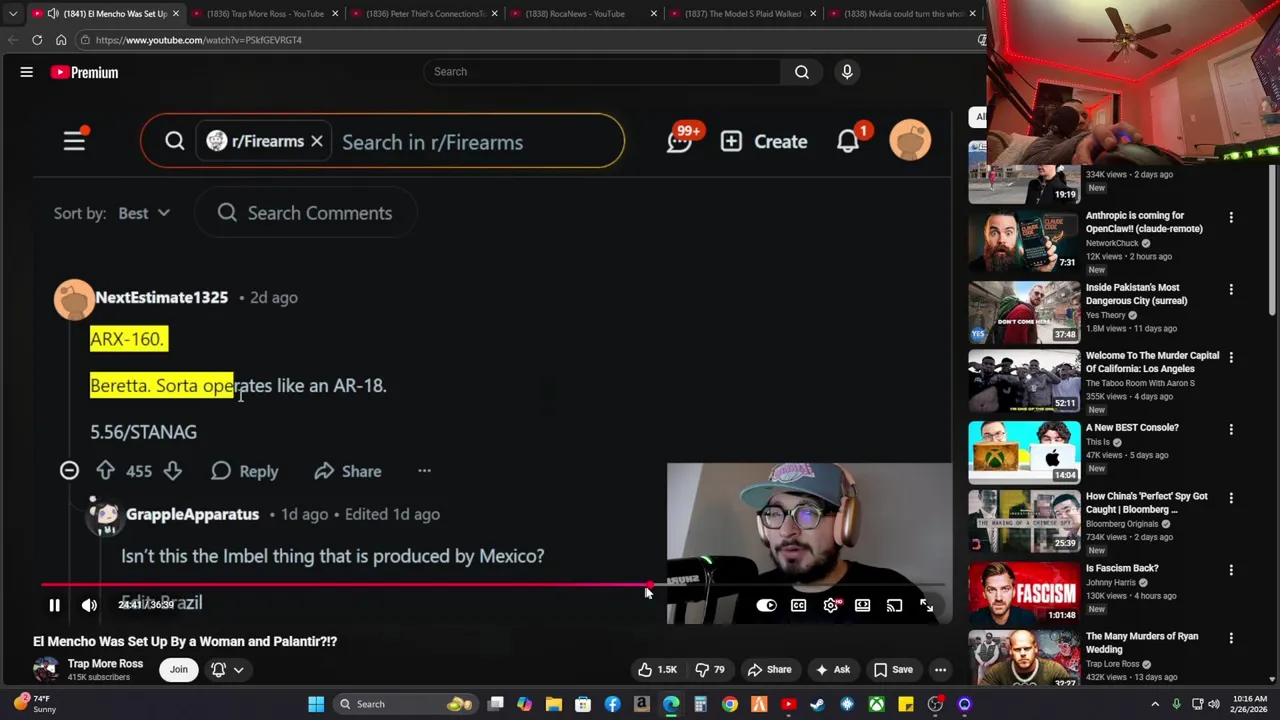Collapse the NextEstimate1325 comment thread
Image resolution: width=1280 pixels, height=720 pixels.
69,470
